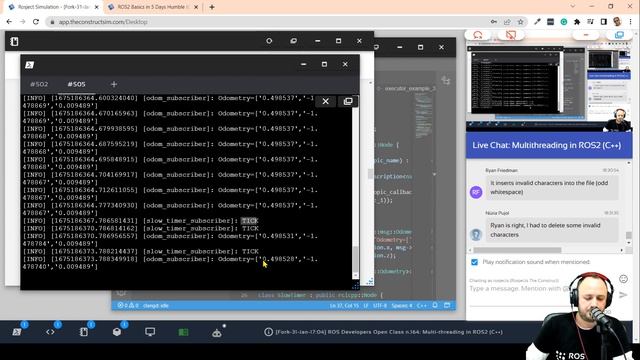Switch to terminal tab #502
The height and width of the screenshot is (360, 640).
39,84
